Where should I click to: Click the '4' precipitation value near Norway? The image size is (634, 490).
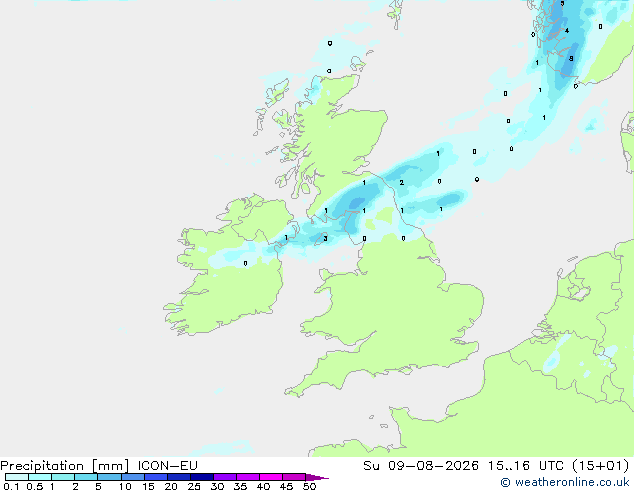coord(567,31)
